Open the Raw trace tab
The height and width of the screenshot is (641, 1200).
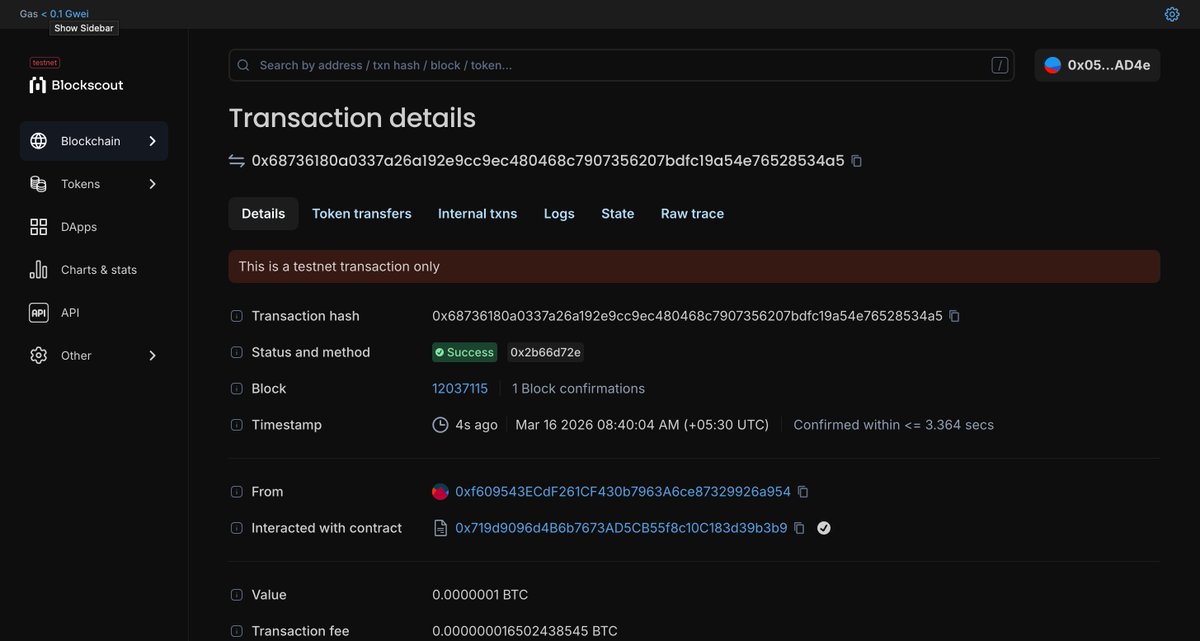click(x=692, y=214)
